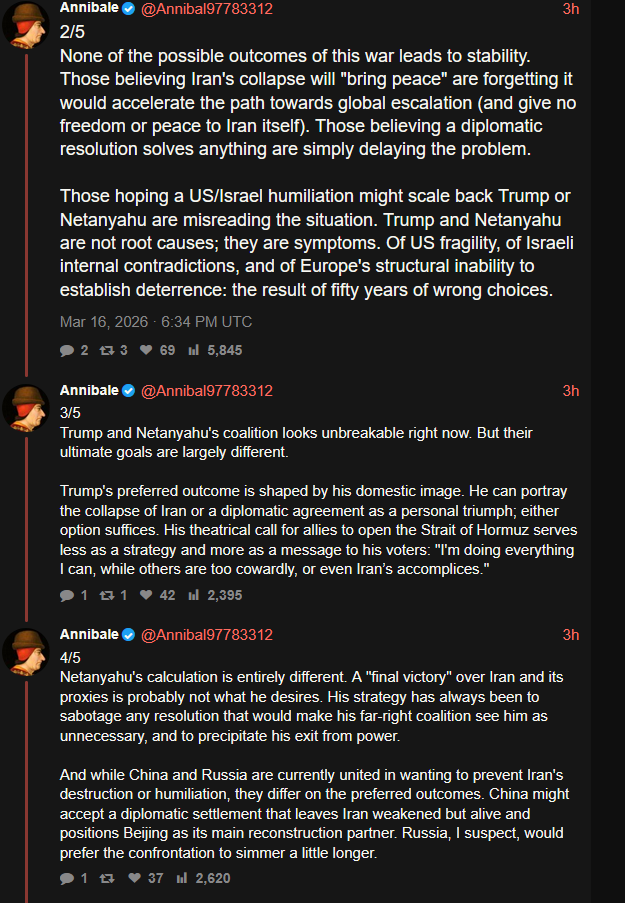Open @Annibal97783312 handle on 4/5 post
Screen dimensions: 625x903
point(206,635)
